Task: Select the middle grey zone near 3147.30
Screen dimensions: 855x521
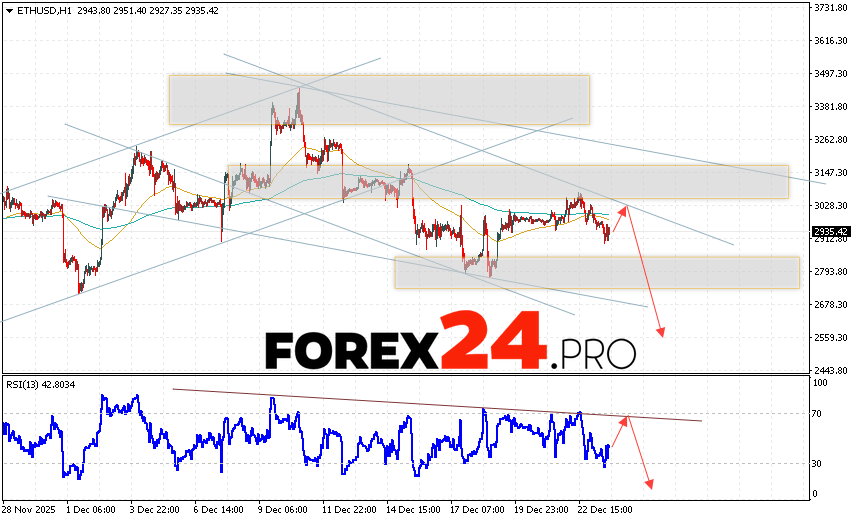Action: [507, 181]
